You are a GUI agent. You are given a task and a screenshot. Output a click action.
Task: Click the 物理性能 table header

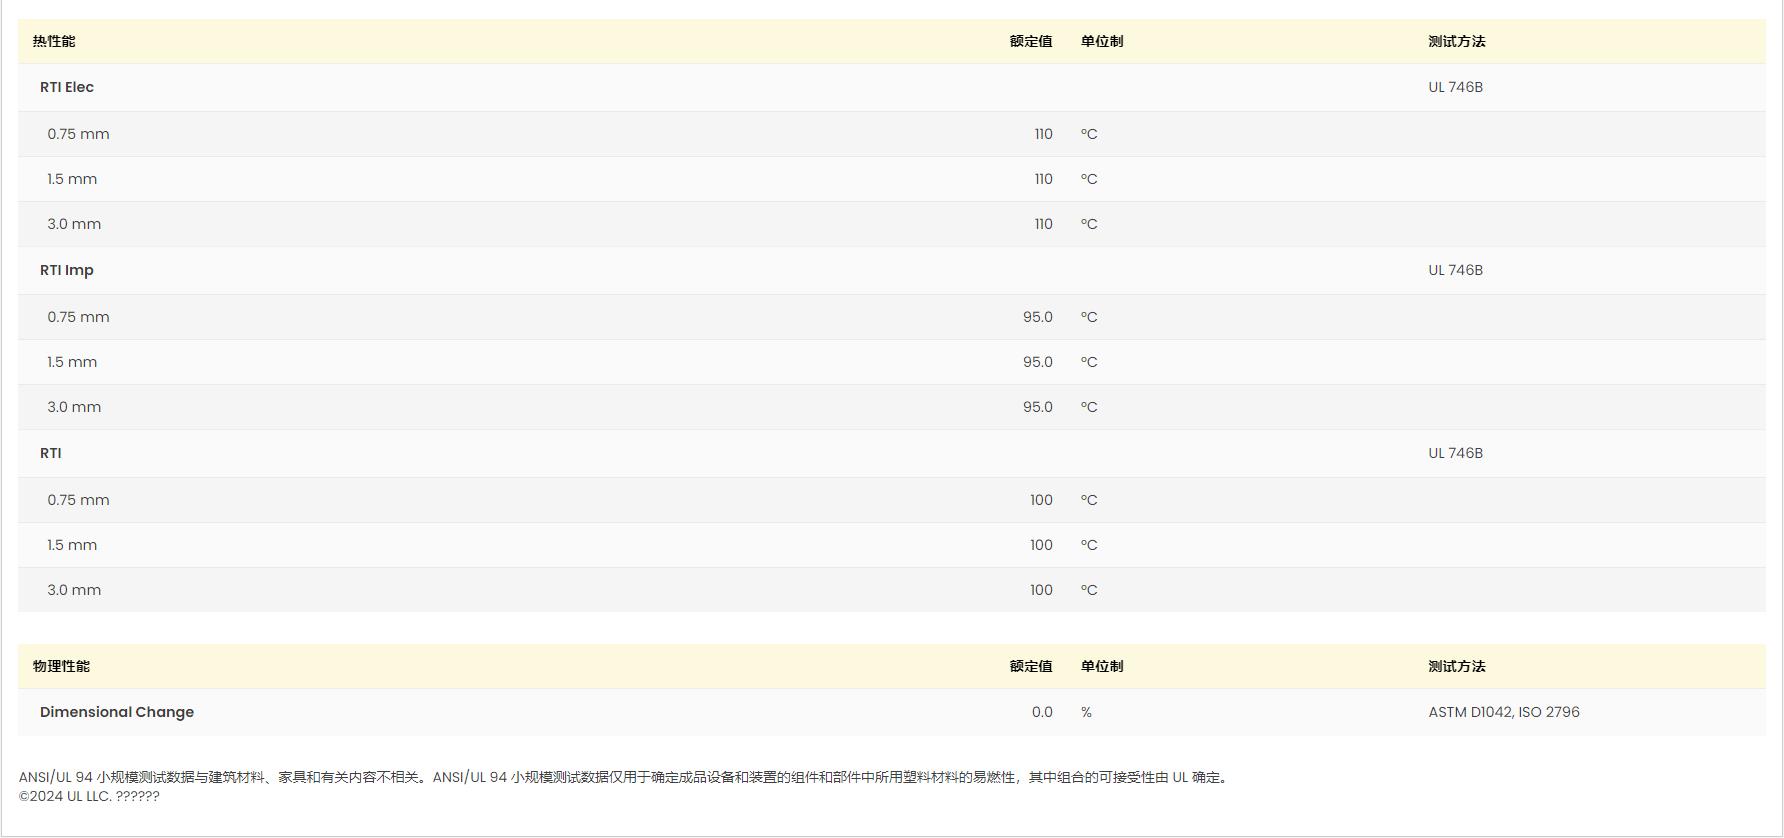[61, 666]
